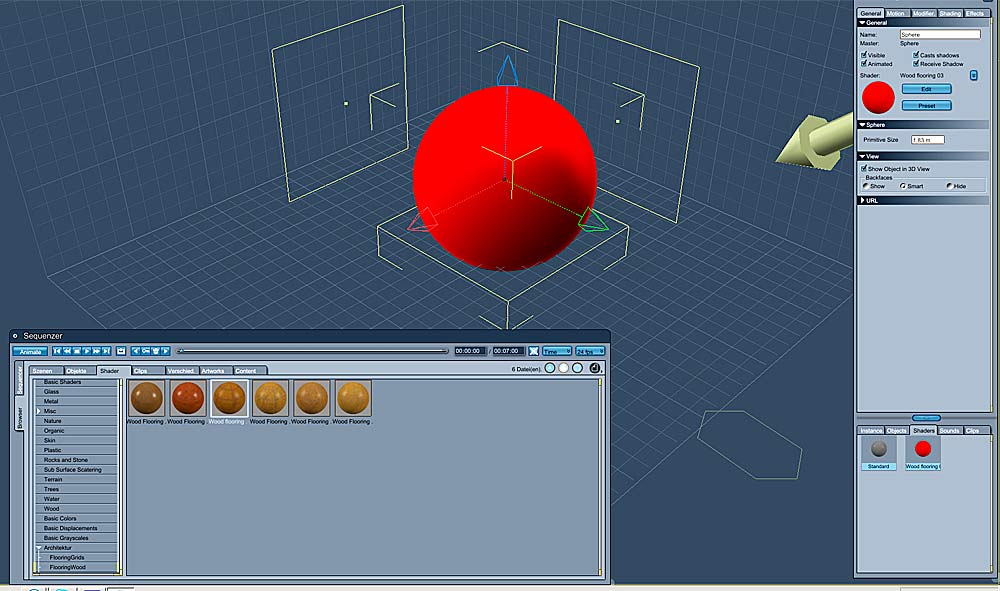Viewport: 1000px width, 591px height.
Task: Collapse the General section header
Action: coord(923,23)
